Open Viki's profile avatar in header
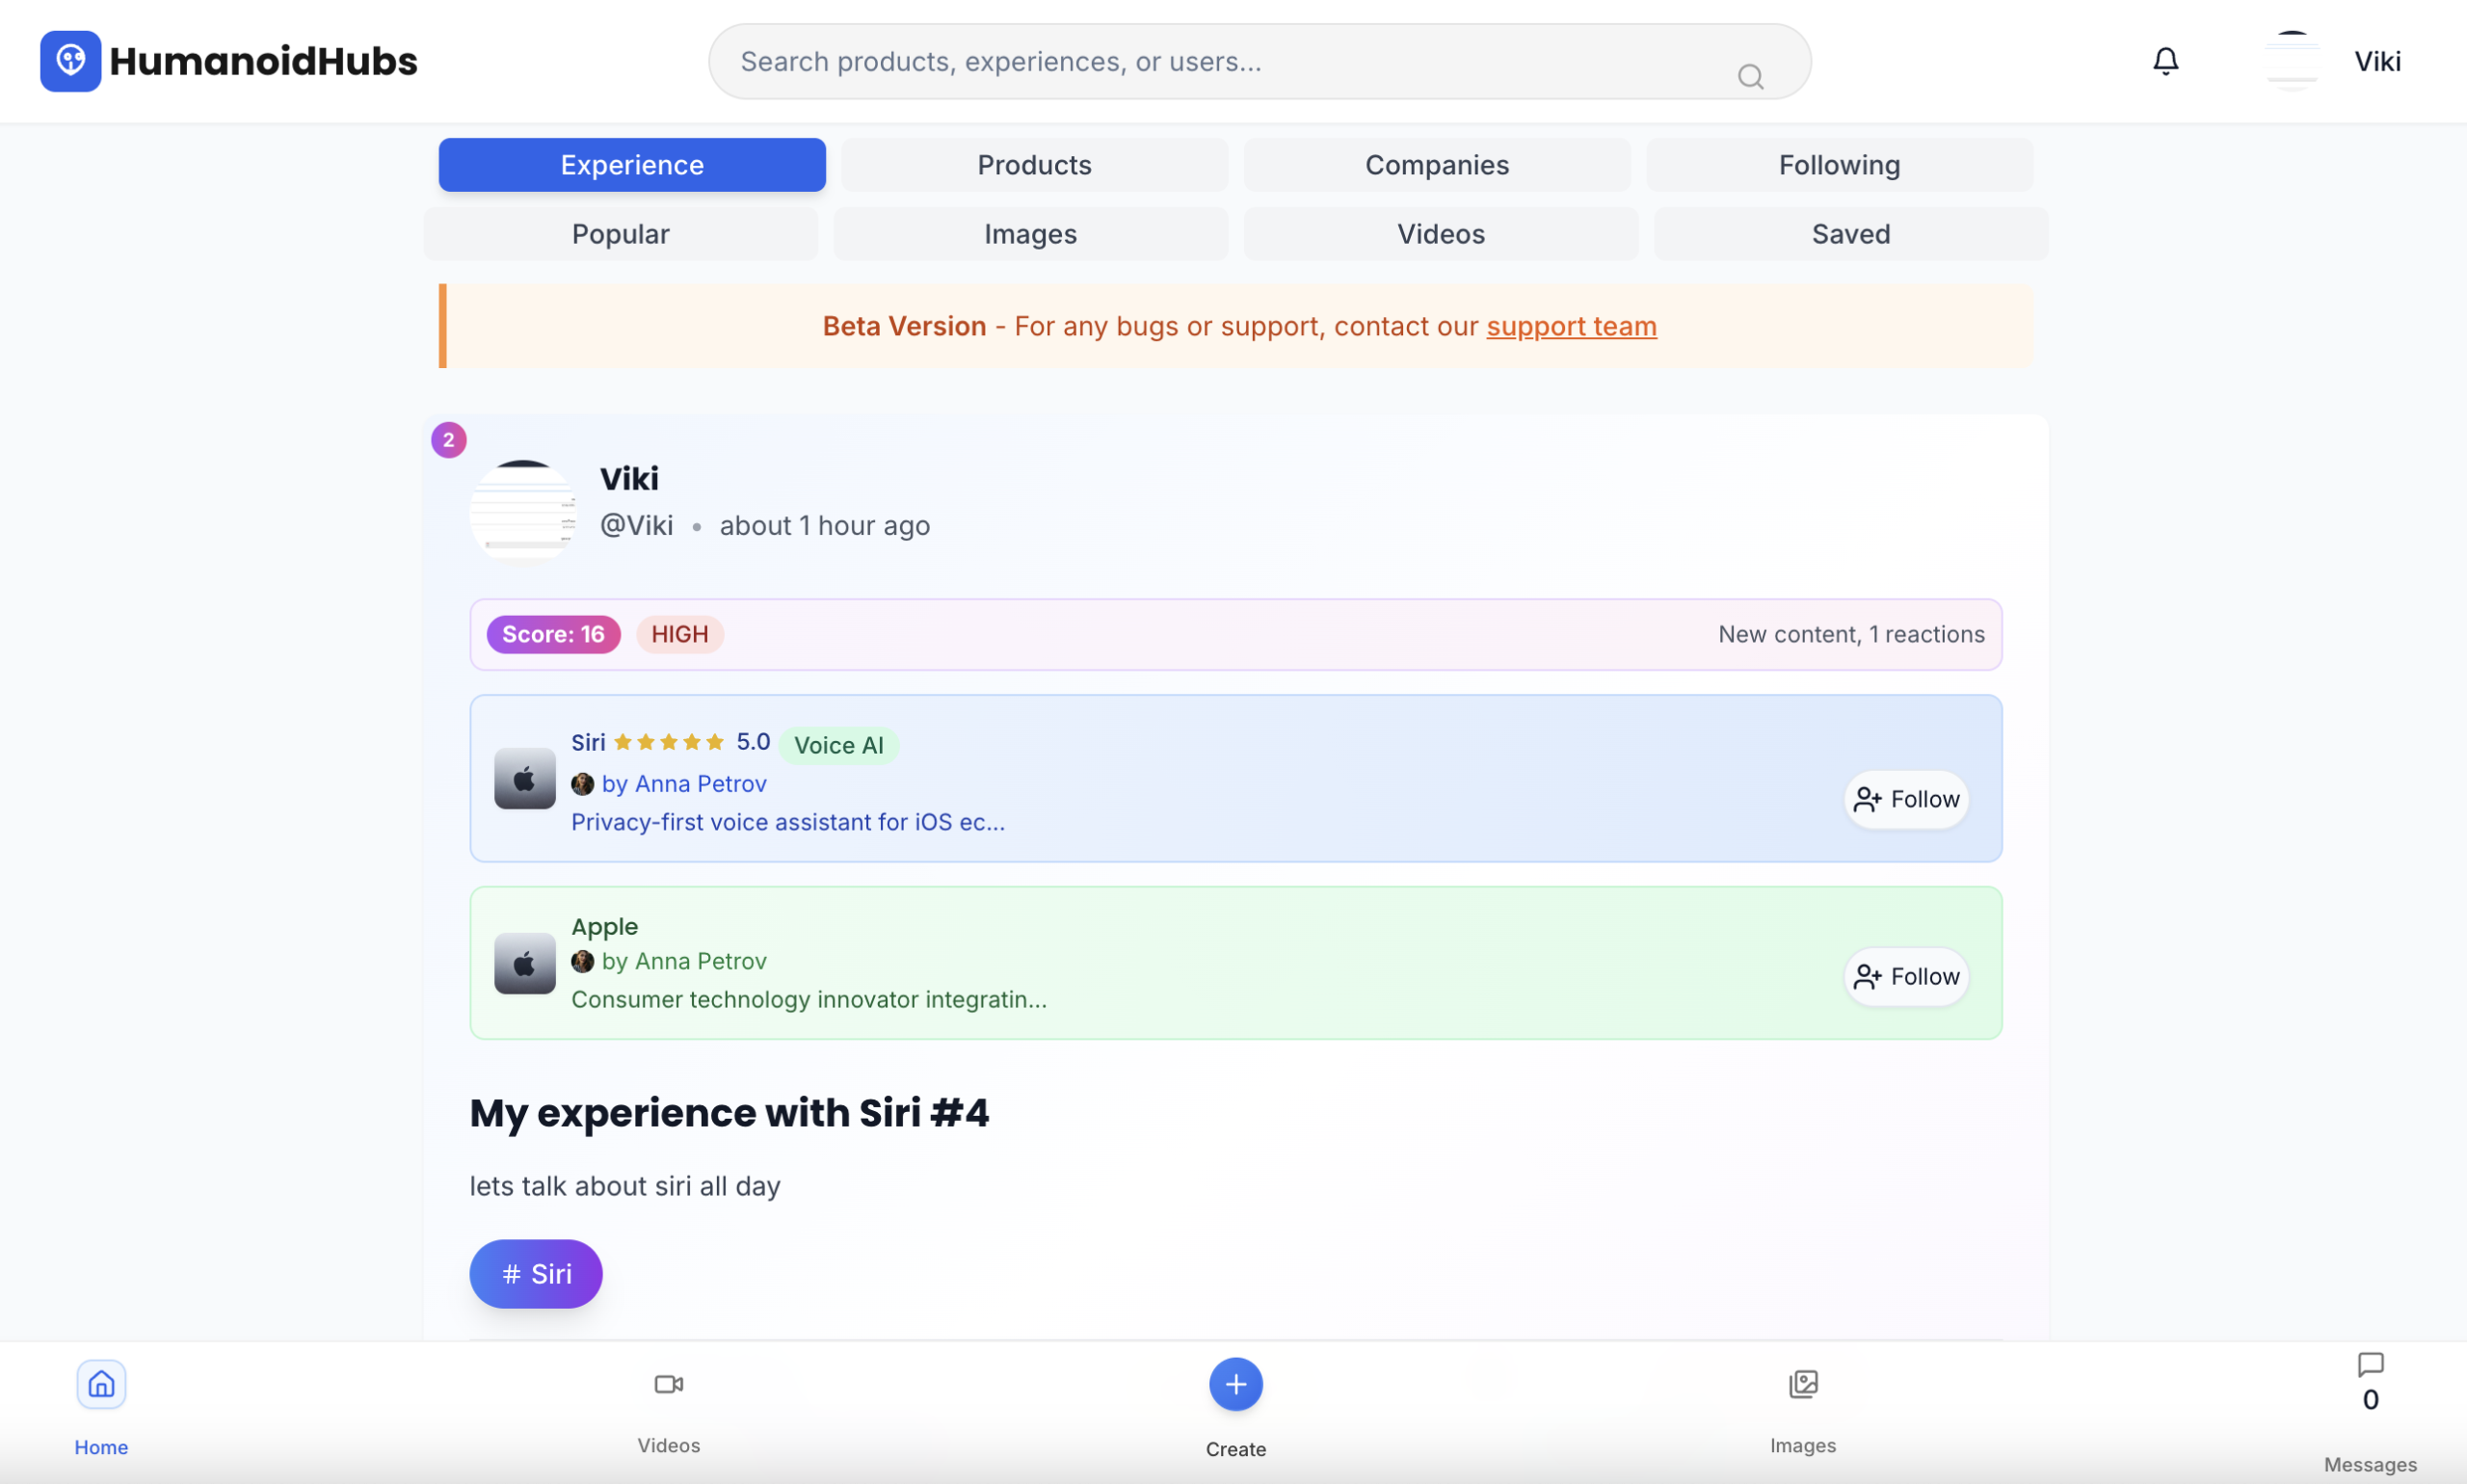 2291,61
